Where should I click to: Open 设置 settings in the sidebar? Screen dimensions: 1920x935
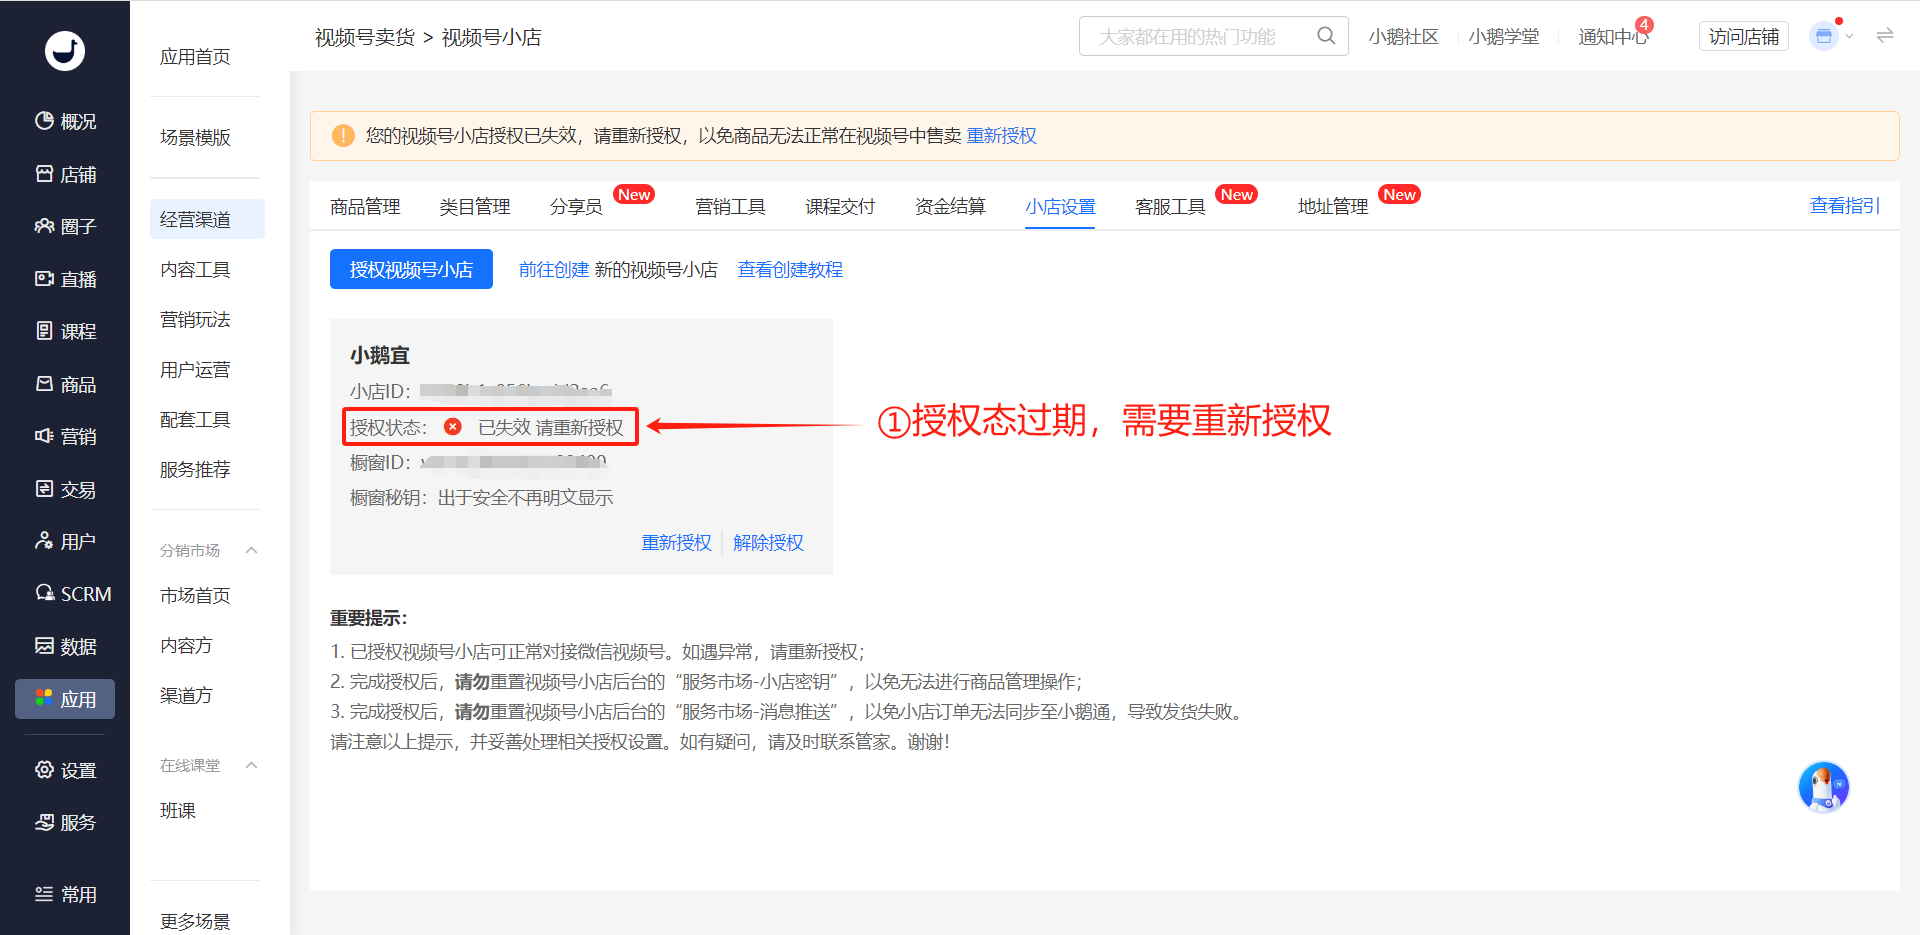click(65, 770)
